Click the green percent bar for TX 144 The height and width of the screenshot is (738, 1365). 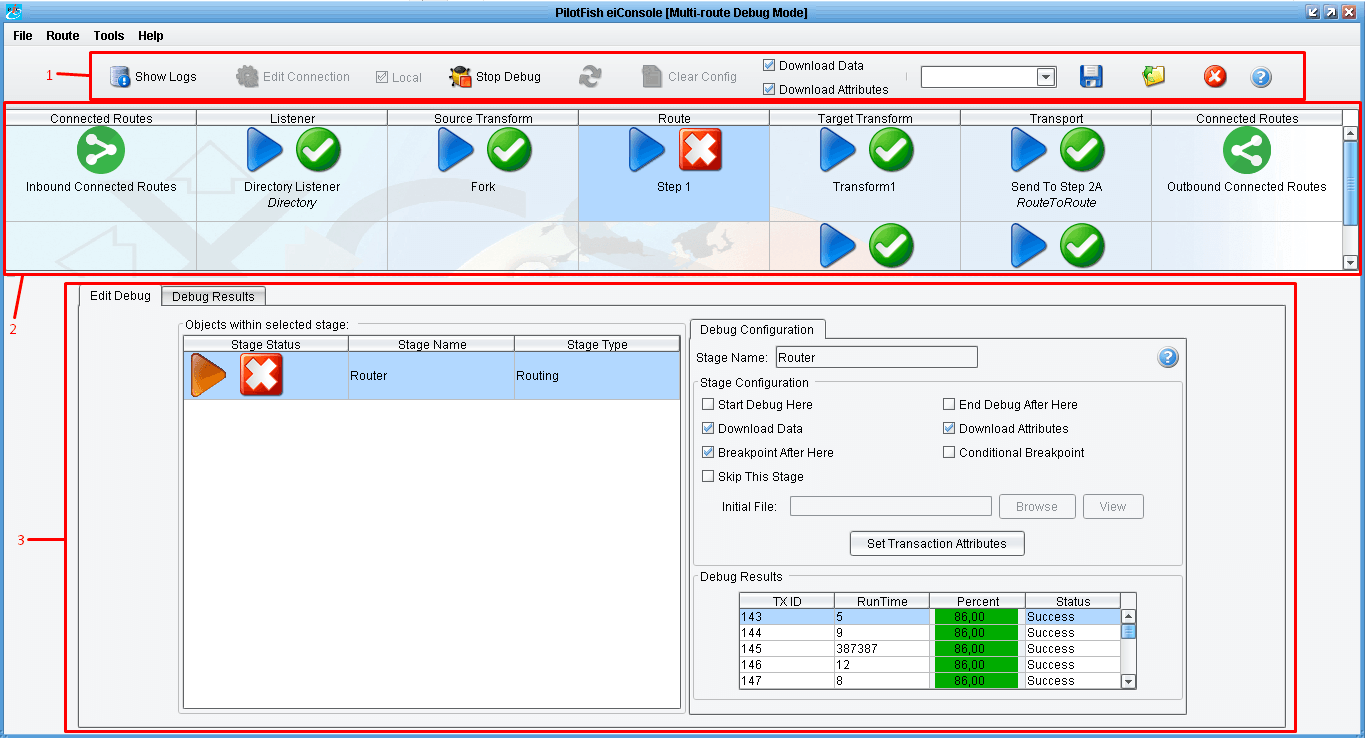(976, 633)
